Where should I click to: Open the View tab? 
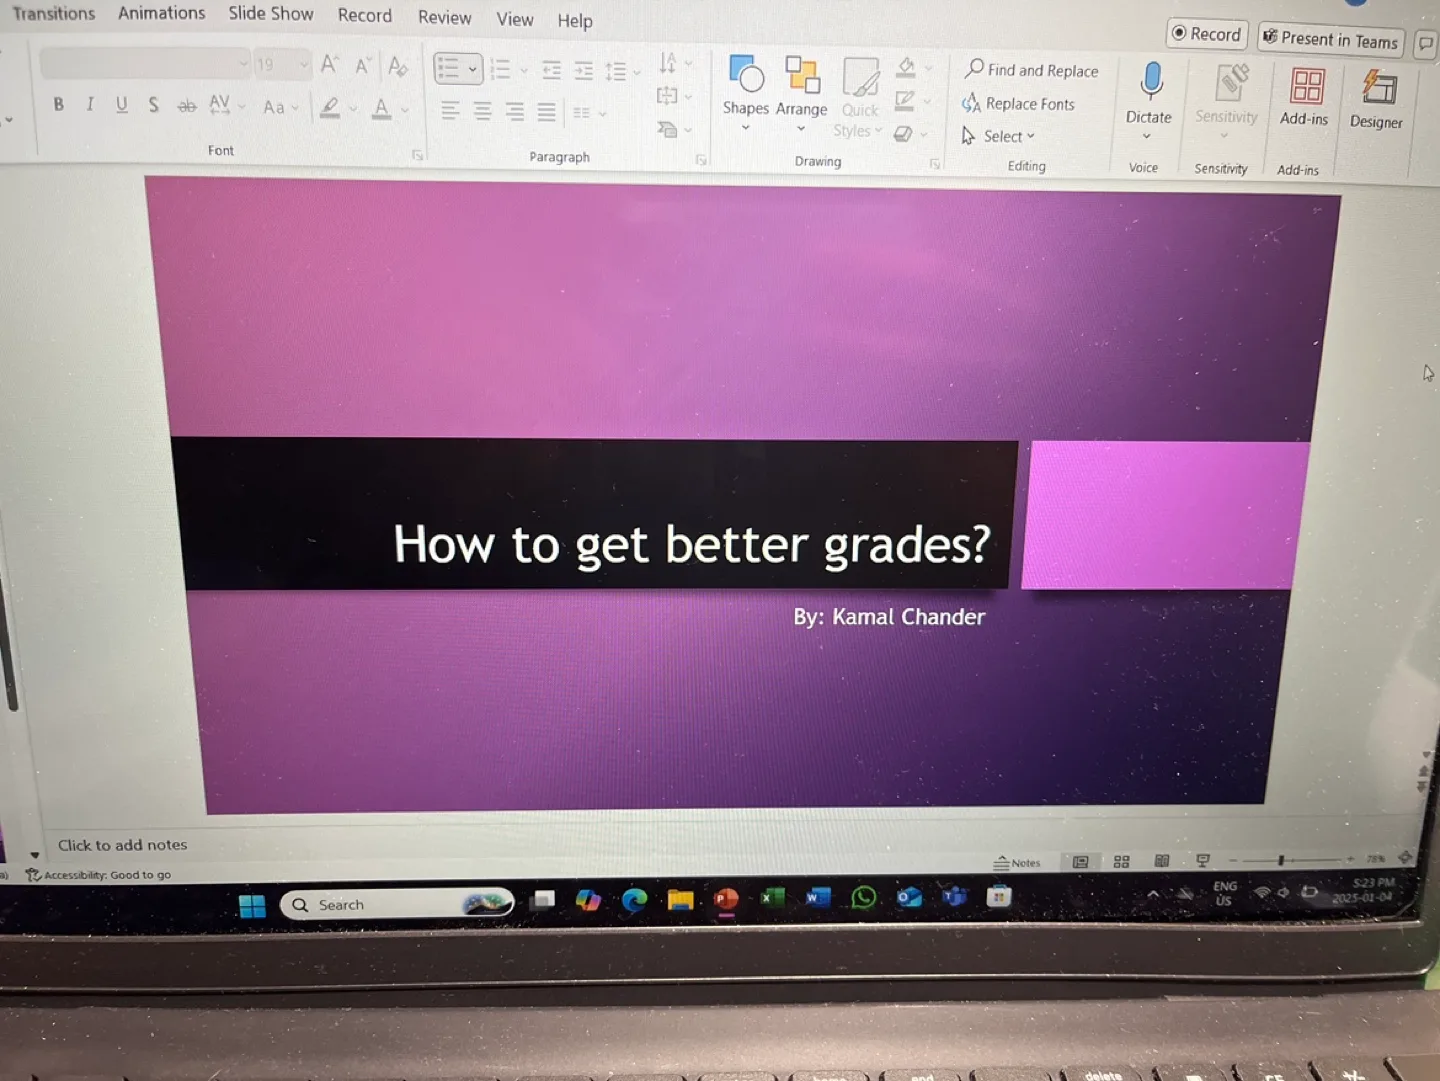(x=515, y=19)
